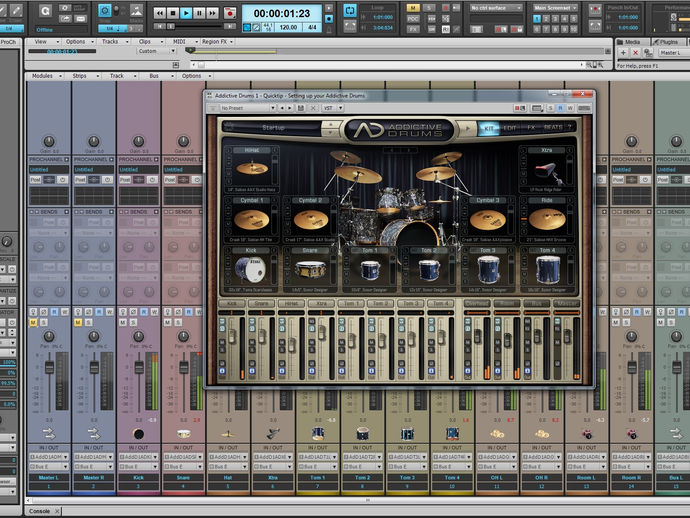Toggle the global Mute M button in mix module
The image size is (690, 518).
tap(413, 8)
